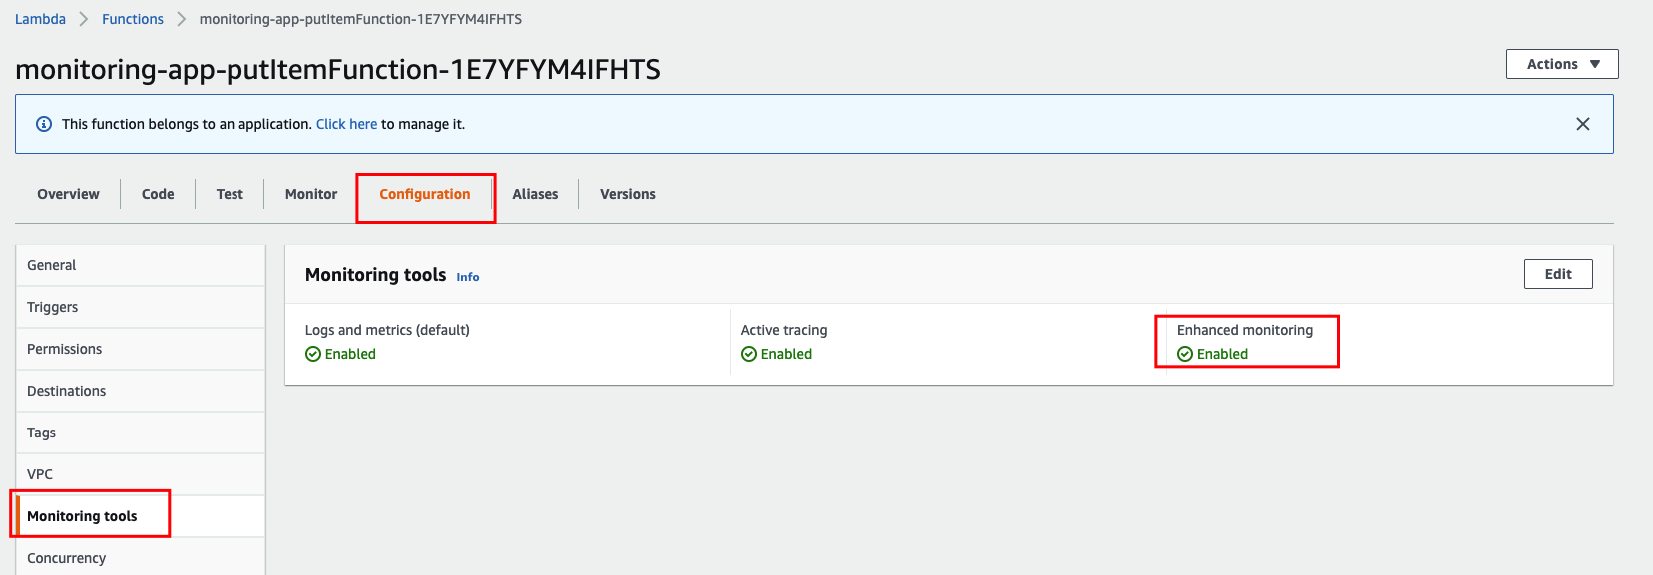Open the Aliases tab

coord(535,194)
